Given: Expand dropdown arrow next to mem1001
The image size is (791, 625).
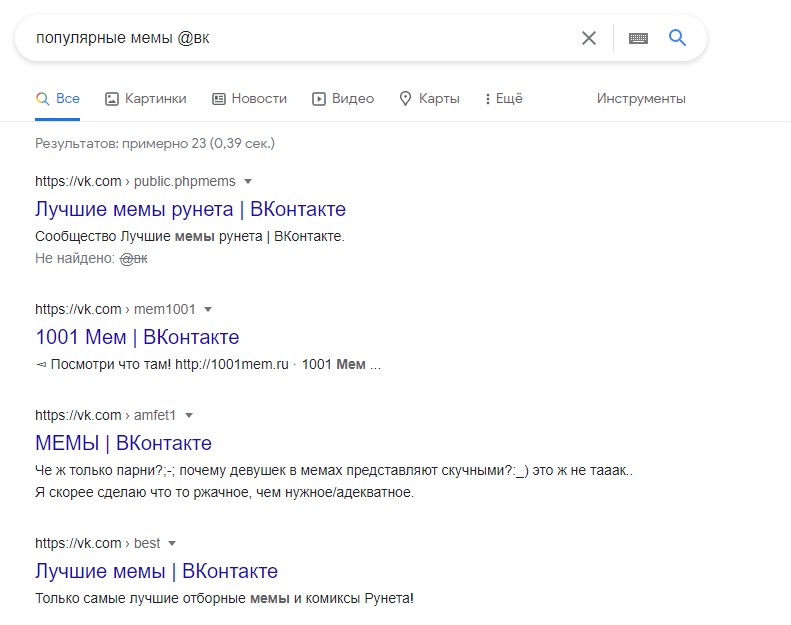Looking at the screenshot, I should tap(208, 309).
